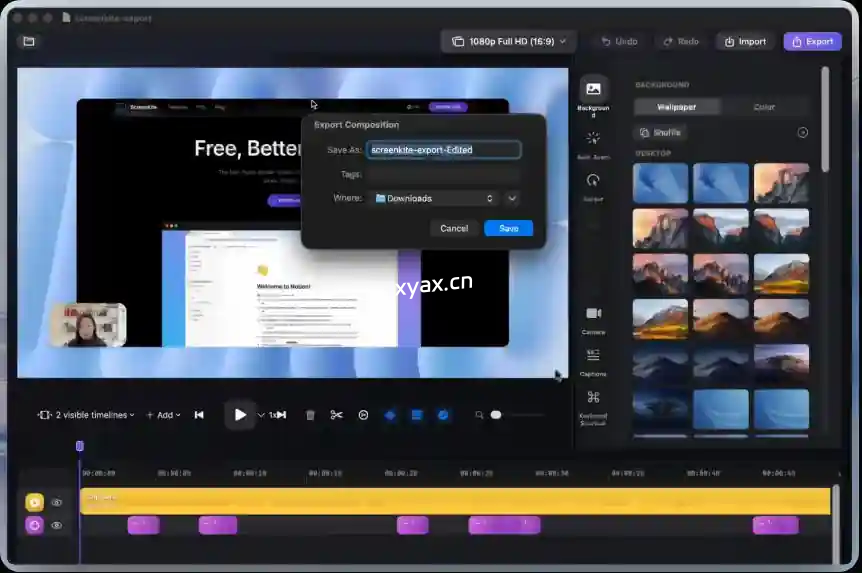Open the Keyboard Shortcut panel
Image resolution: width=862 pixels, height=573 pixels.
click(593, 403)
